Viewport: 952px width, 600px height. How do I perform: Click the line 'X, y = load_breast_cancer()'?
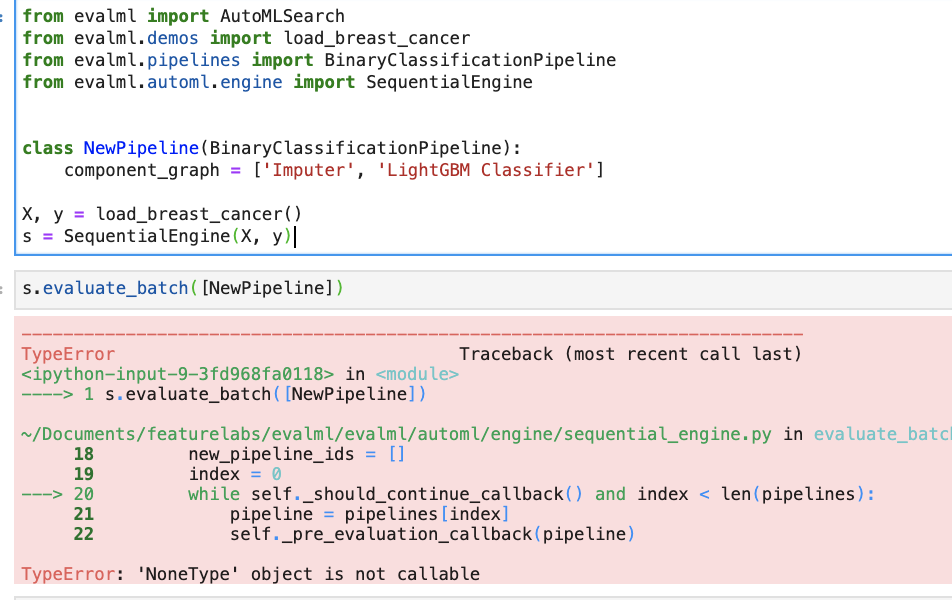pyautogui.click(x=162, y=214)
